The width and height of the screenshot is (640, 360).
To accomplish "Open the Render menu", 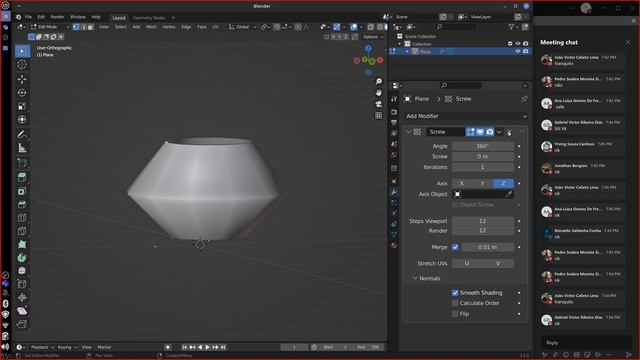I will [x=57, y=17].
